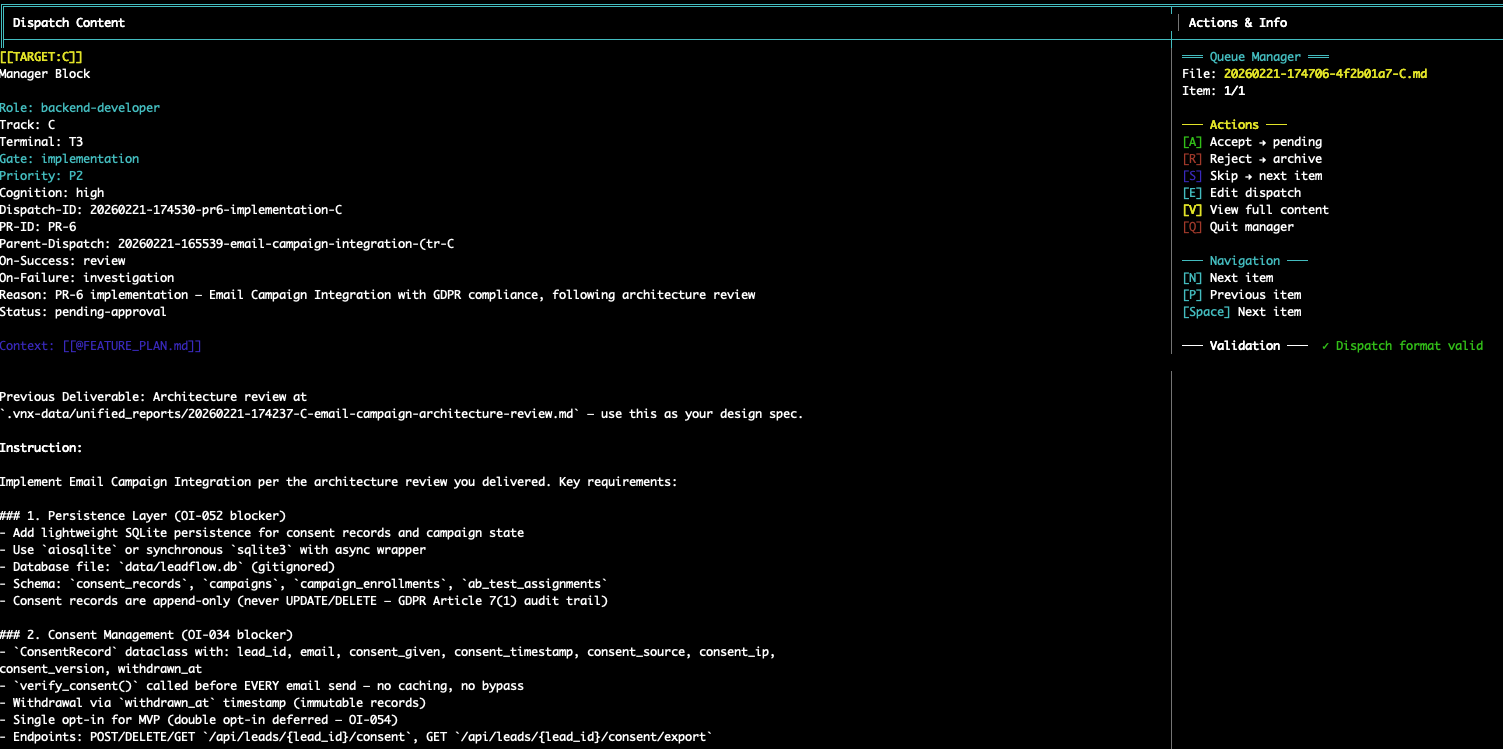Click the [[TARGET:C]] tag

tap(42, 56)
